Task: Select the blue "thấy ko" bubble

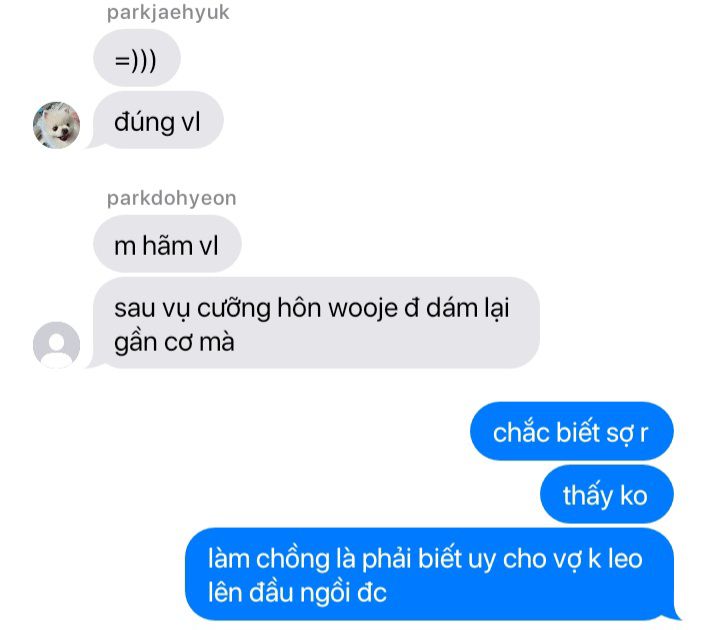Action: [607, 494]
